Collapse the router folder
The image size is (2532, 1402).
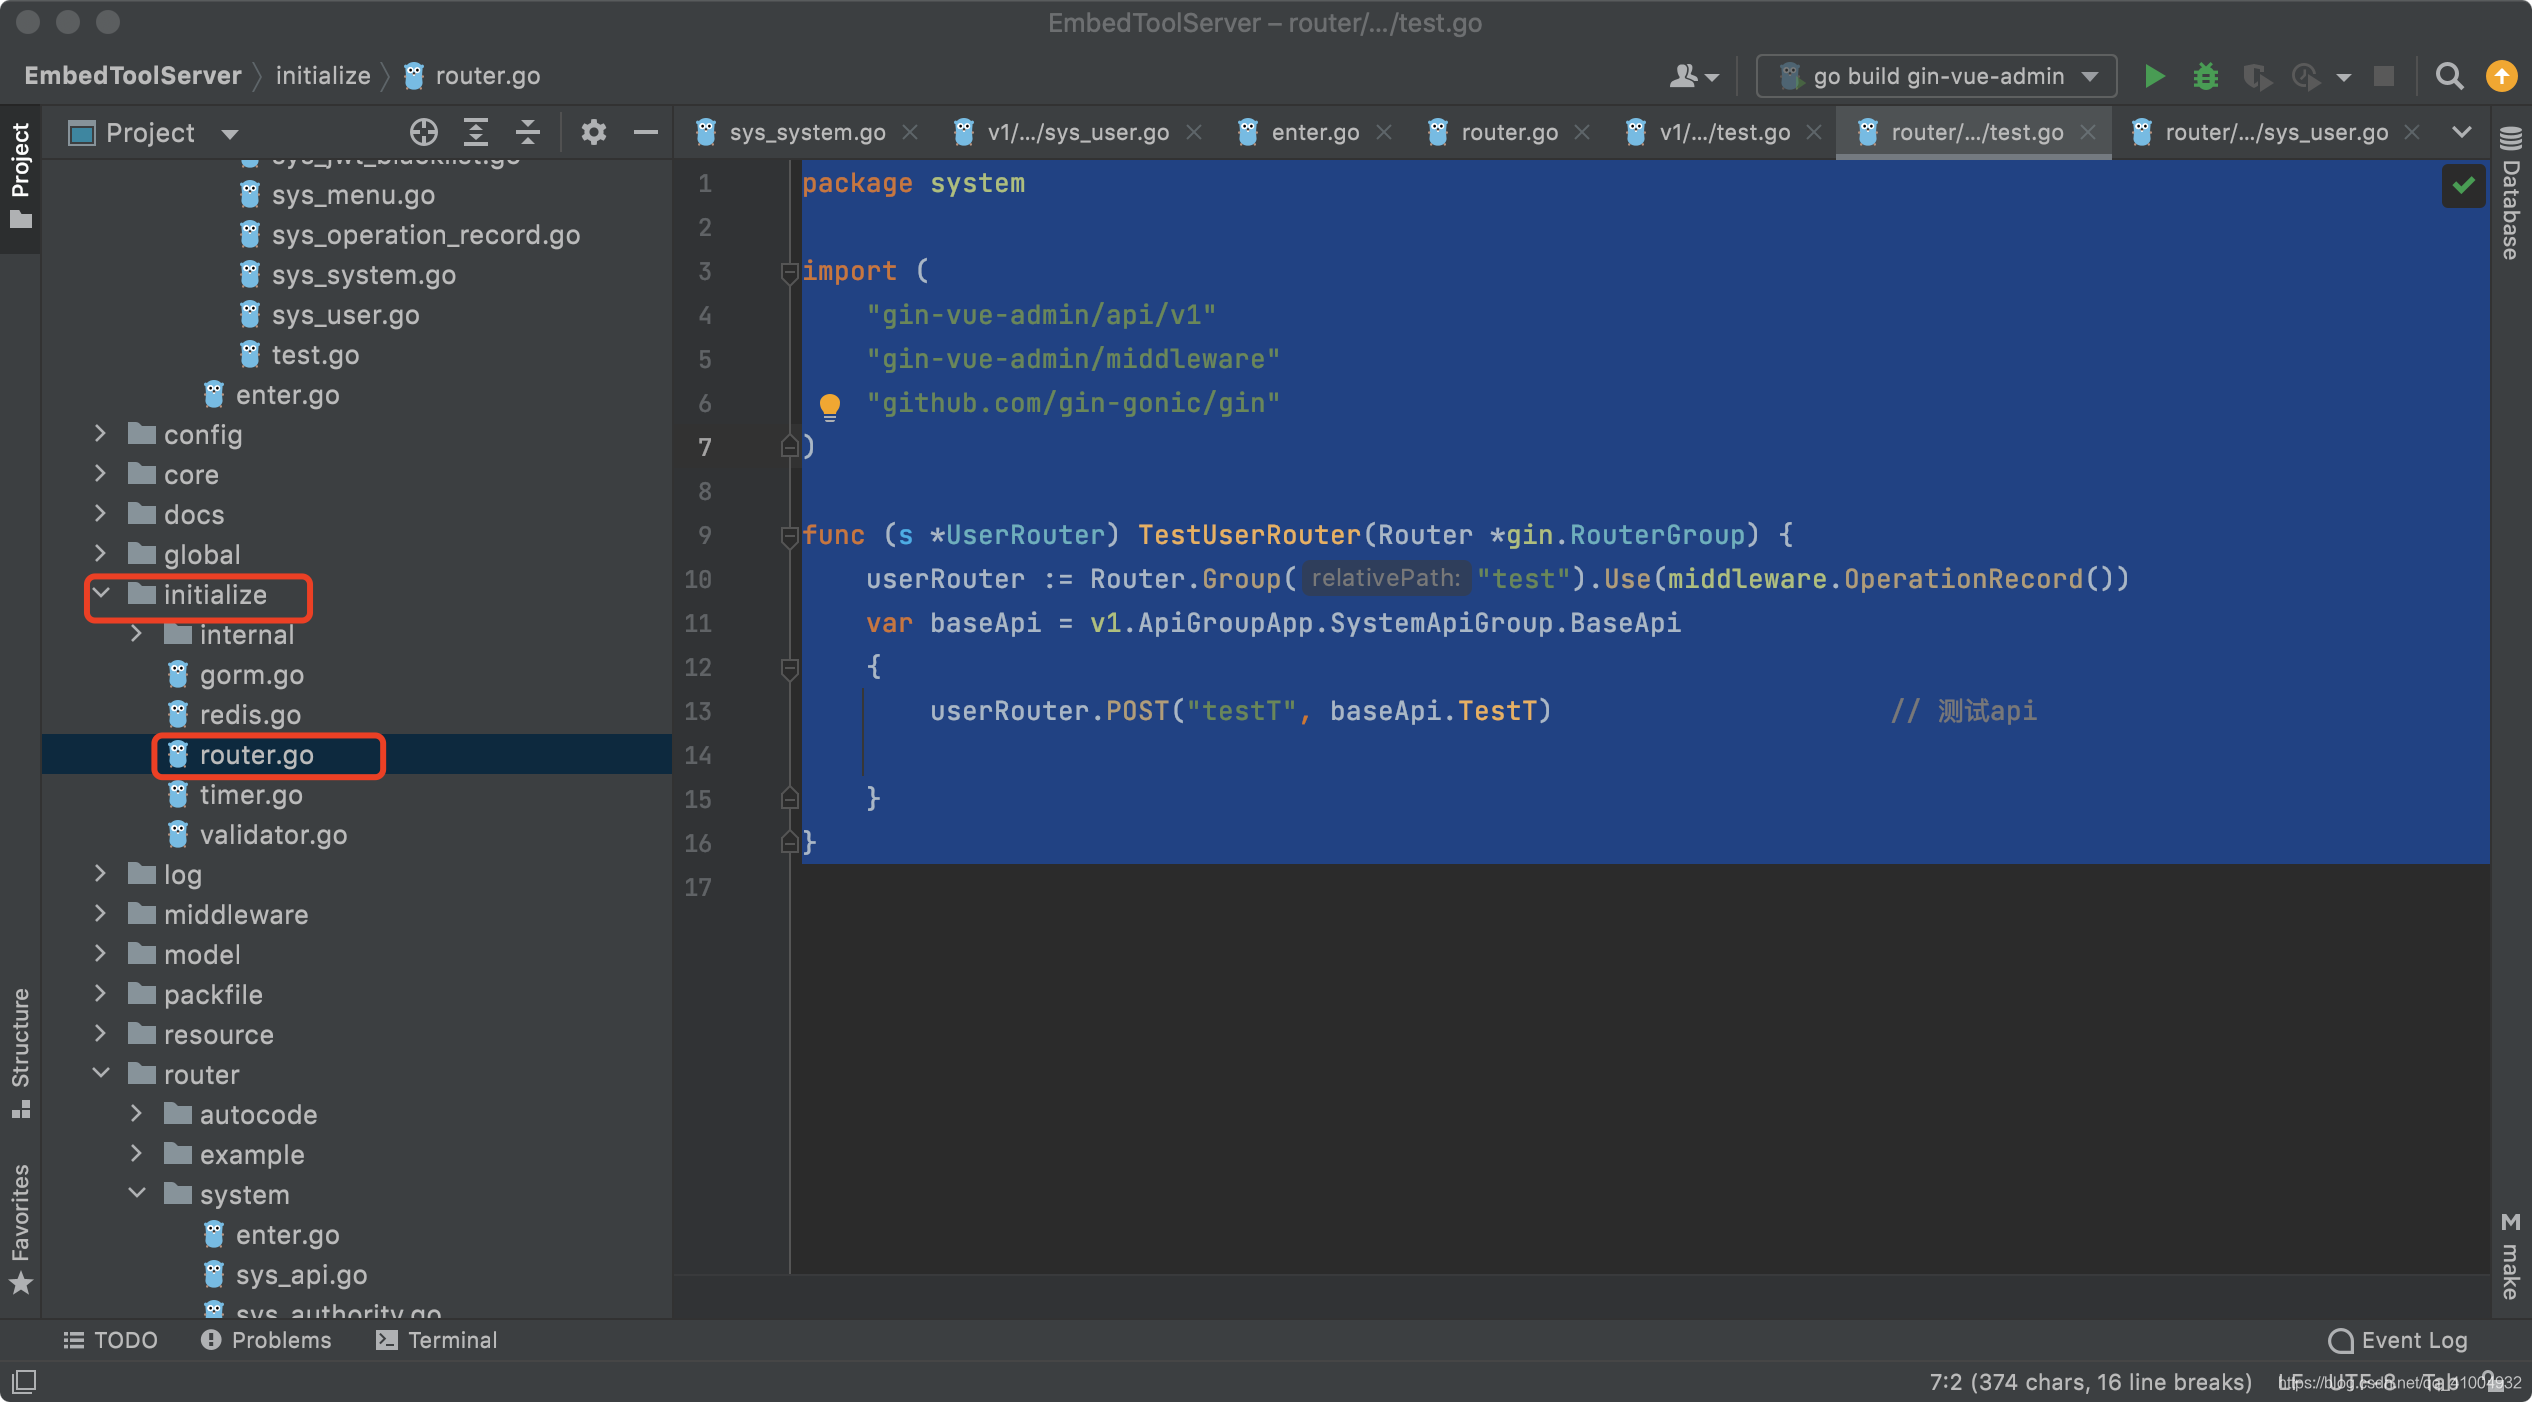point(100,1074)
